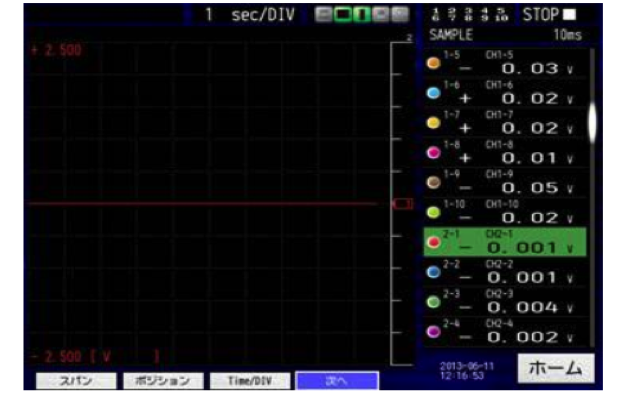The image size is (621, 397).
Task: Select the 4/9 channel group indicator
Action: tap(485, 15)
